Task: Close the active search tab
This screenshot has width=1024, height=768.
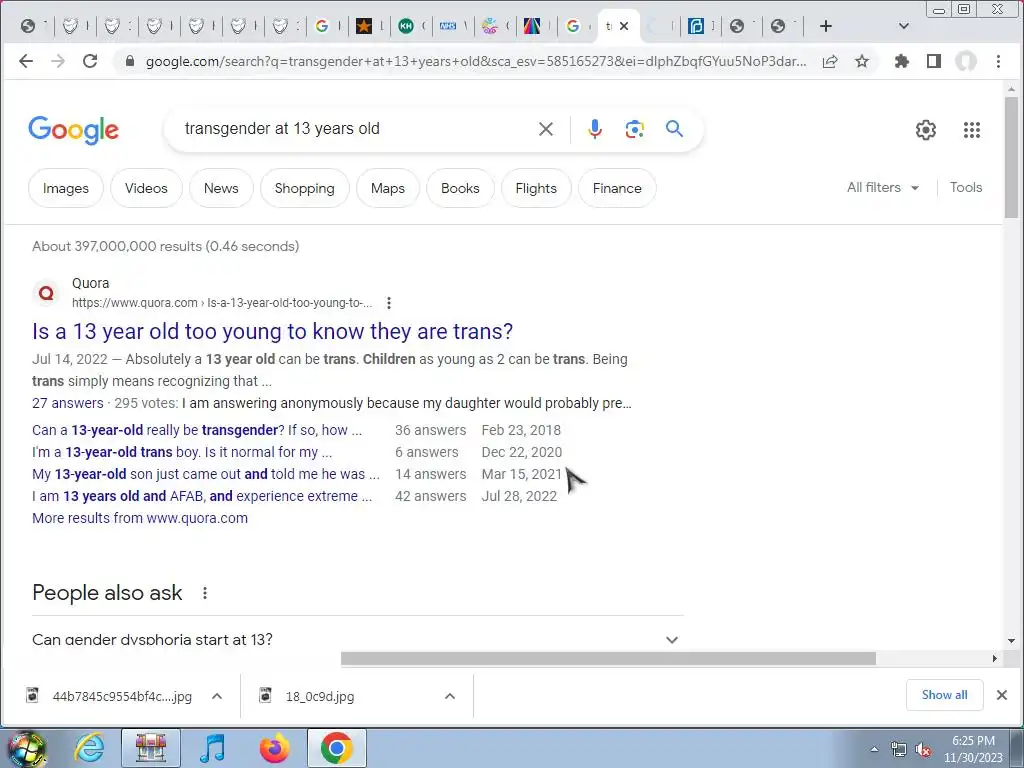Action: (624, 26)
